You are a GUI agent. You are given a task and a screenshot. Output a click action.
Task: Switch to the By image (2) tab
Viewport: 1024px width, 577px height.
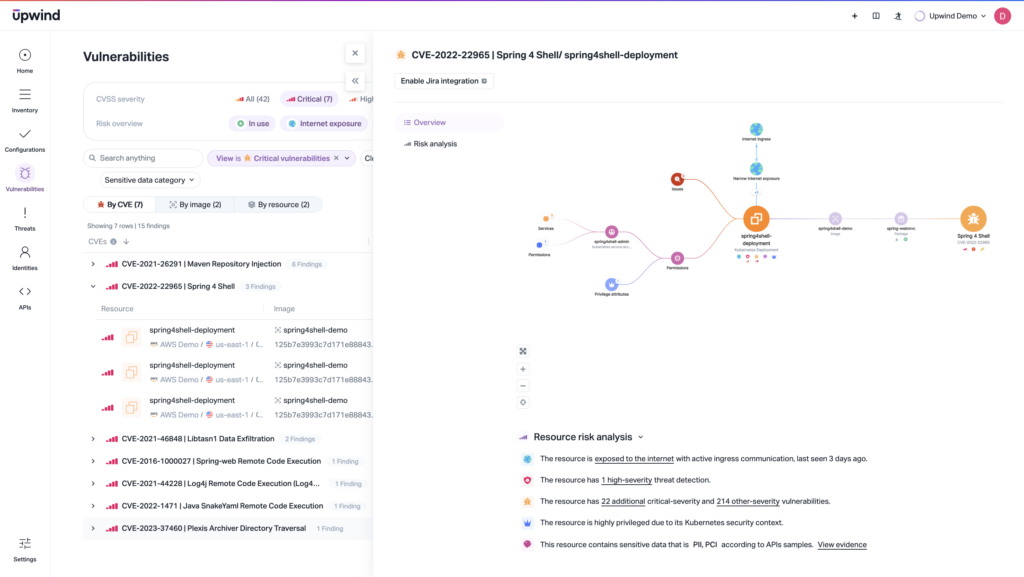195,204
